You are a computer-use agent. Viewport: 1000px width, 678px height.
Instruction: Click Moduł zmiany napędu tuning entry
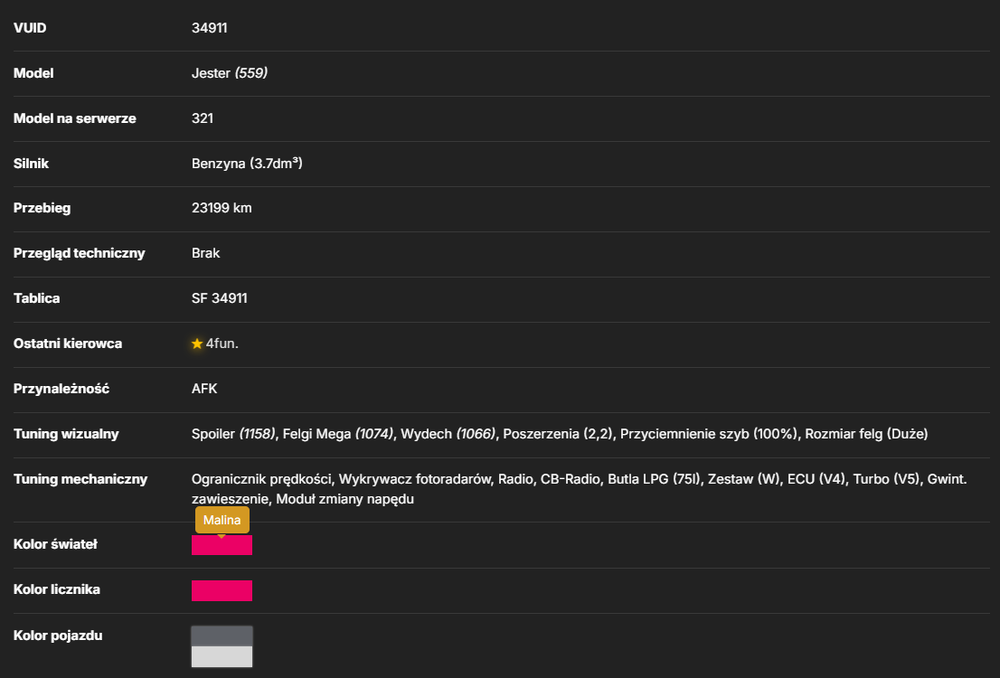pyautogui.click(x=345, y=499)
